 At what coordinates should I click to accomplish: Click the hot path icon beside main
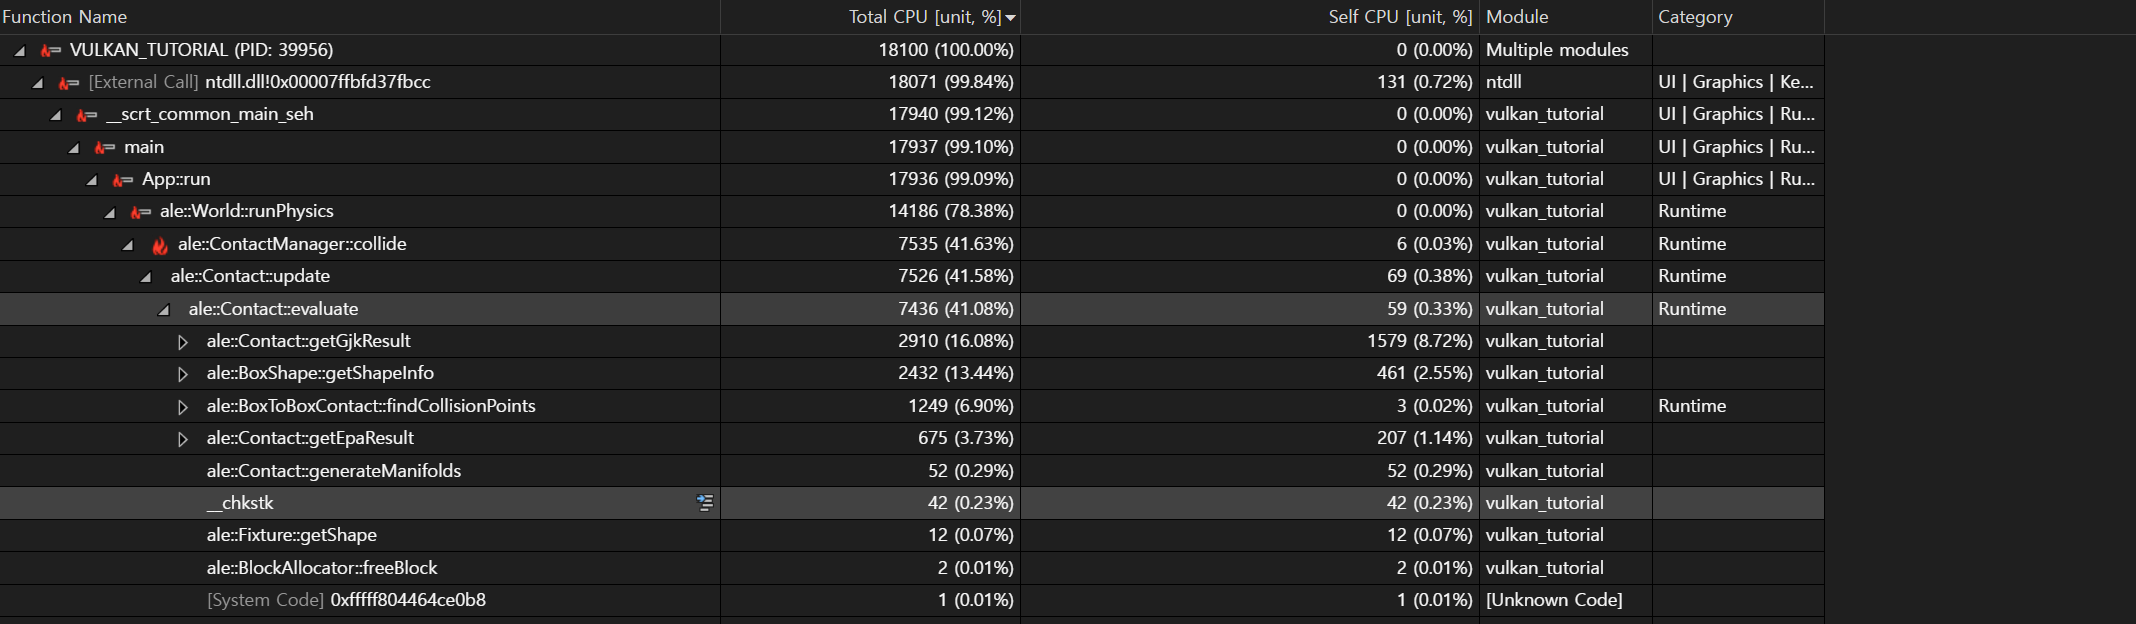104,148
